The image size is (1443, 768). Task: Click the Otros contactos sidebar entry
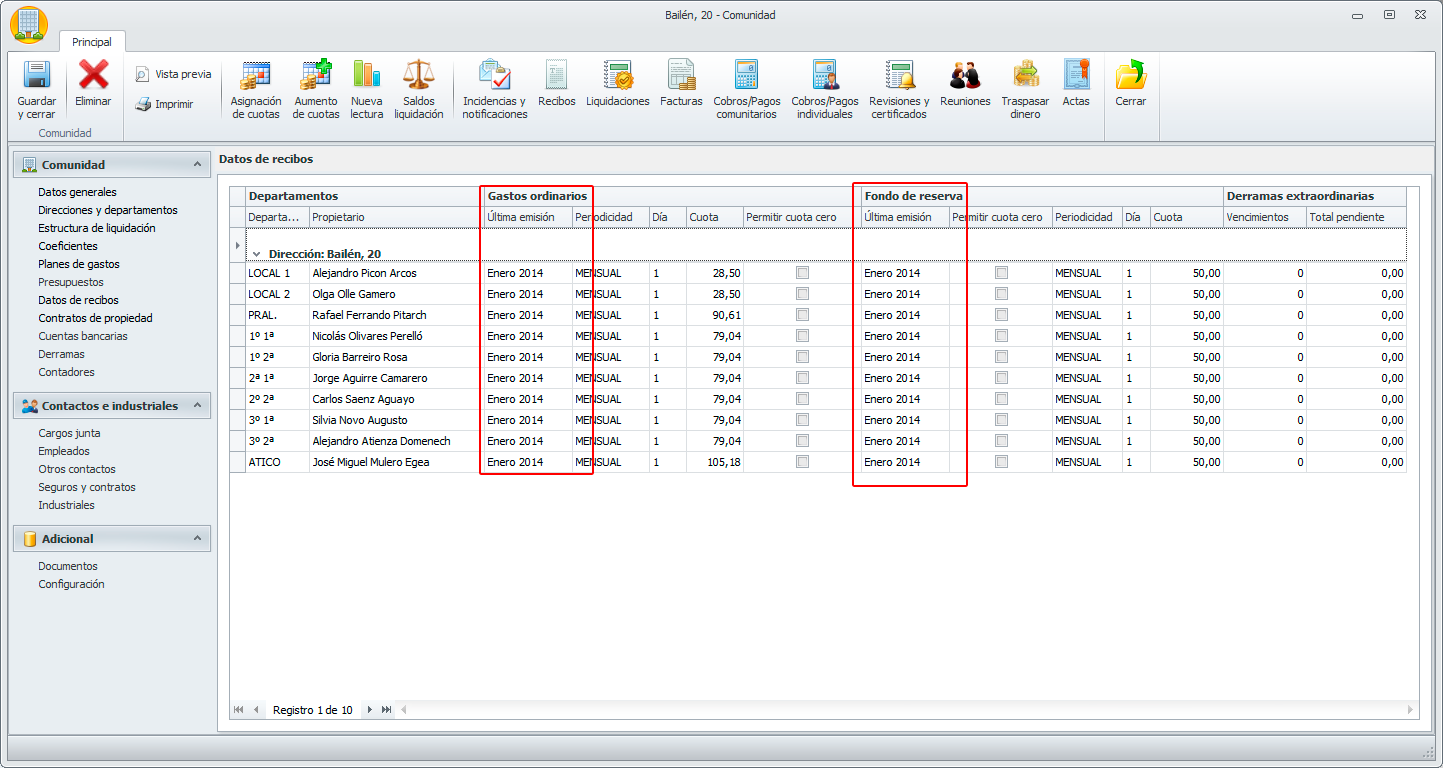[77, 469]
